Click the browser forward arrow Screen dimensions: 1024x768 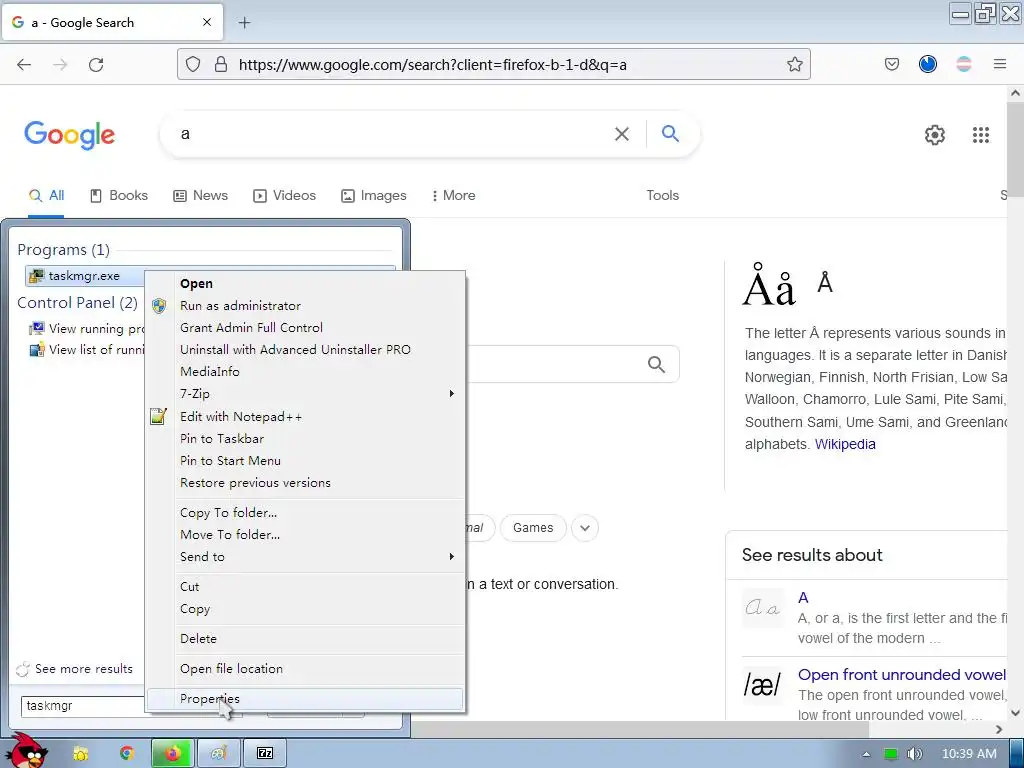[x=60, y=64]
